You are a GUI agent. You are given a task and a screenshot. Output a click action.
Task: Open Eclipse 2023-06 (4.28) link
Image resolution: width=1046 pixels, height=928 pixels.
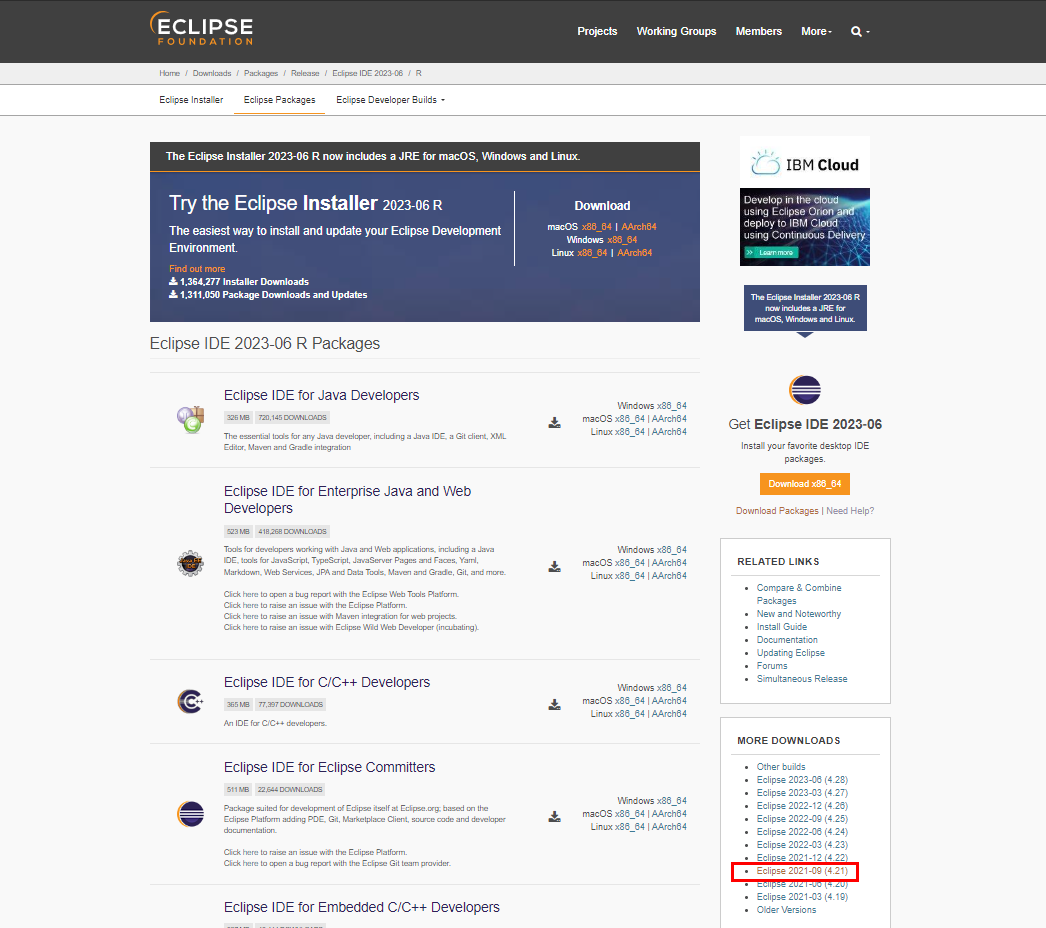pos(802,780)
